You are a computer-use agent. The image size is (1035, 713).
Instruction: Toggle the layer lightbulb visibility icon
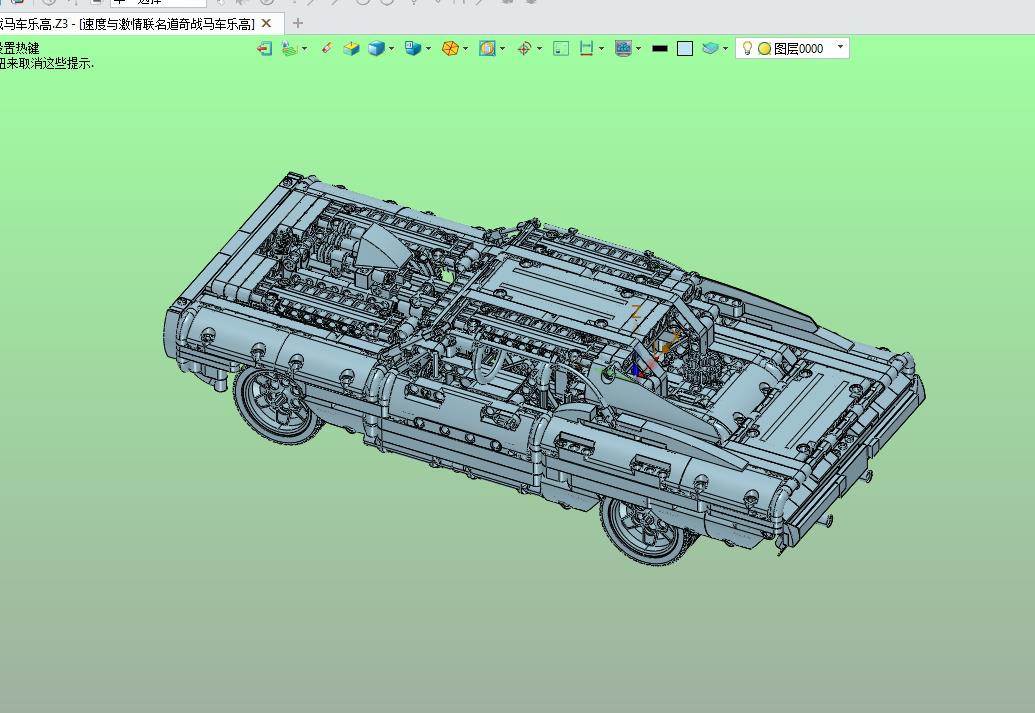click(x=747, y=48)
